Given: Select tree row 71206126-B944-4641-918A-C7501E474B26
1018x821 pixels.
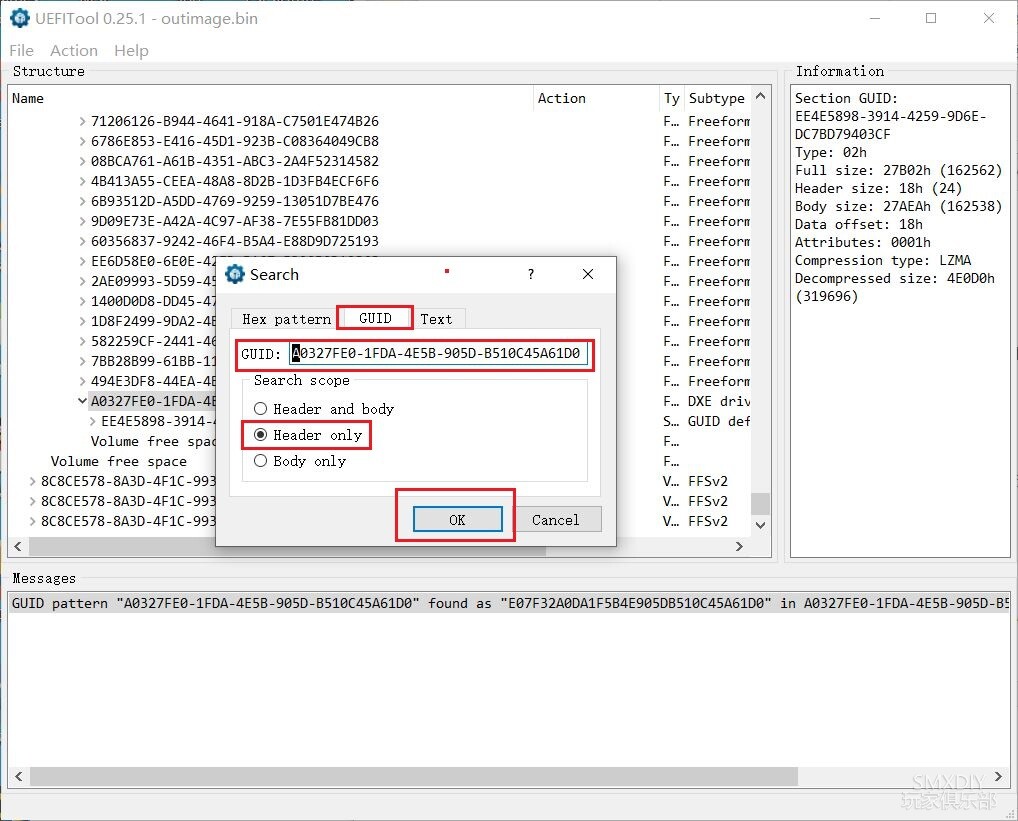Looking at the screenshot, I should click(235, 121).
